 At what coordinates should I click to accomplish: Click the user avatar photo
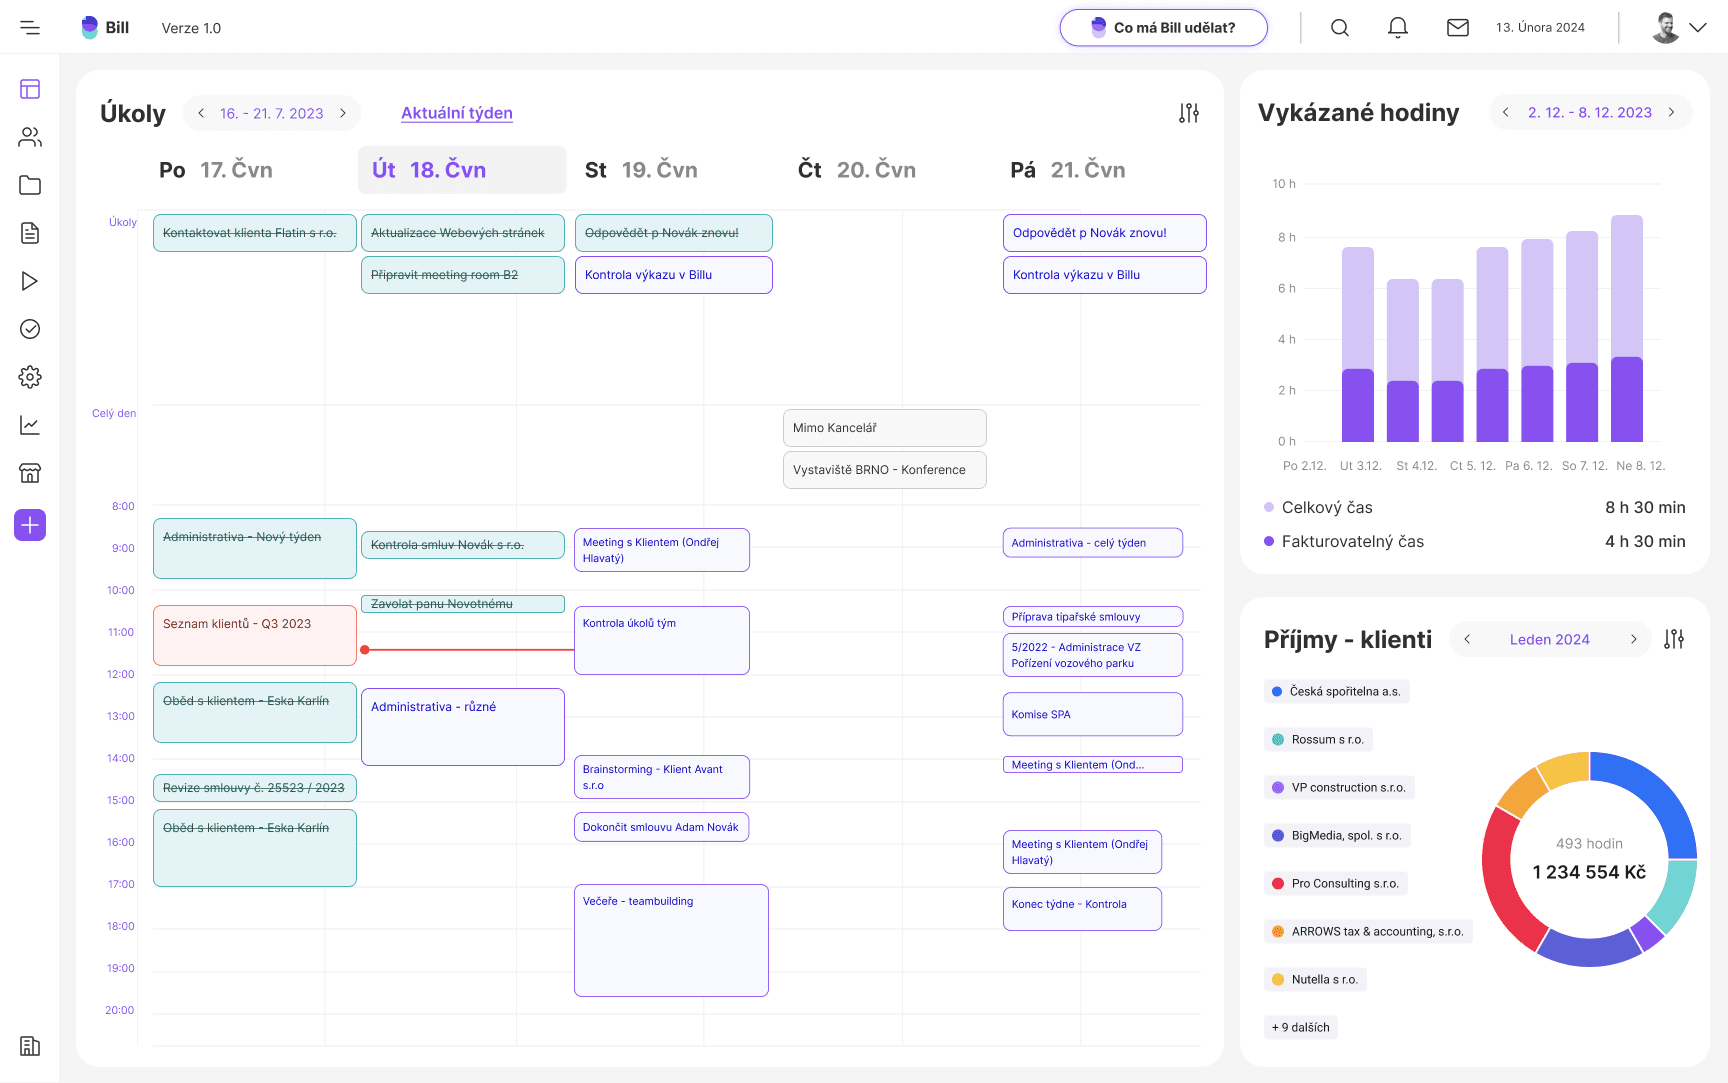(x=1665, y=28)
